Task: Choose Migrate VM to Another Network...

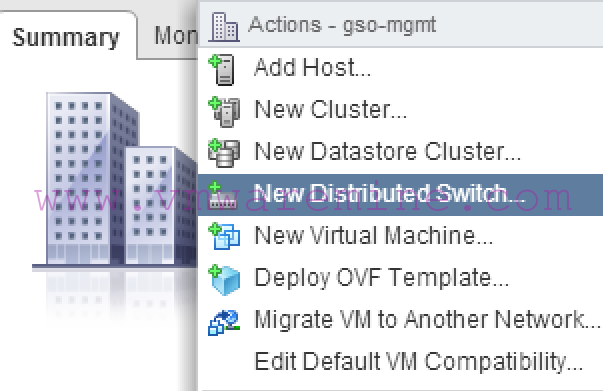Action: [400, 320]
